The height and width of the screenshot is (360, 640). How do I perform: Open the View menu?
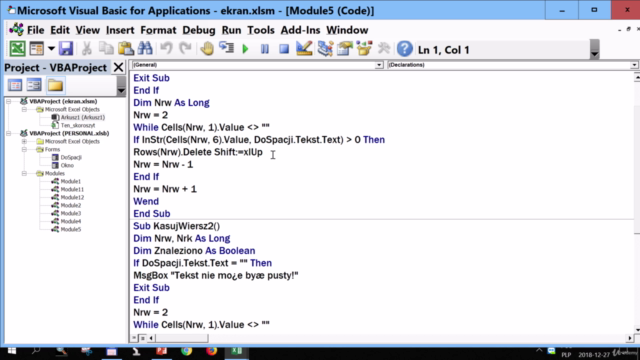(88, 30)
